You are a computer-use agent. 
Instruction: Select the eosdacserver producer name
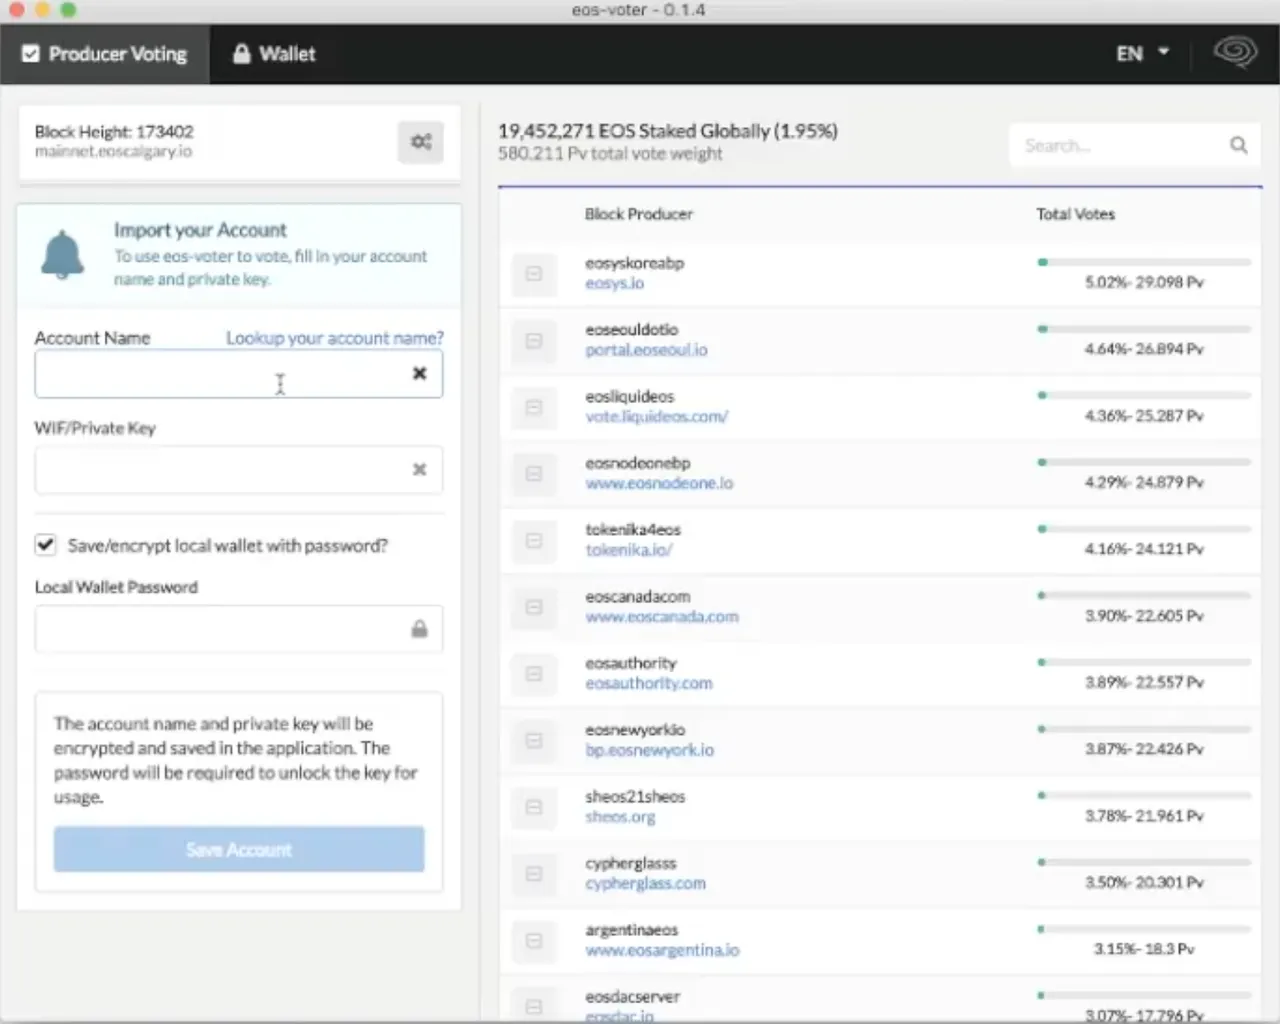coord(632,996)
